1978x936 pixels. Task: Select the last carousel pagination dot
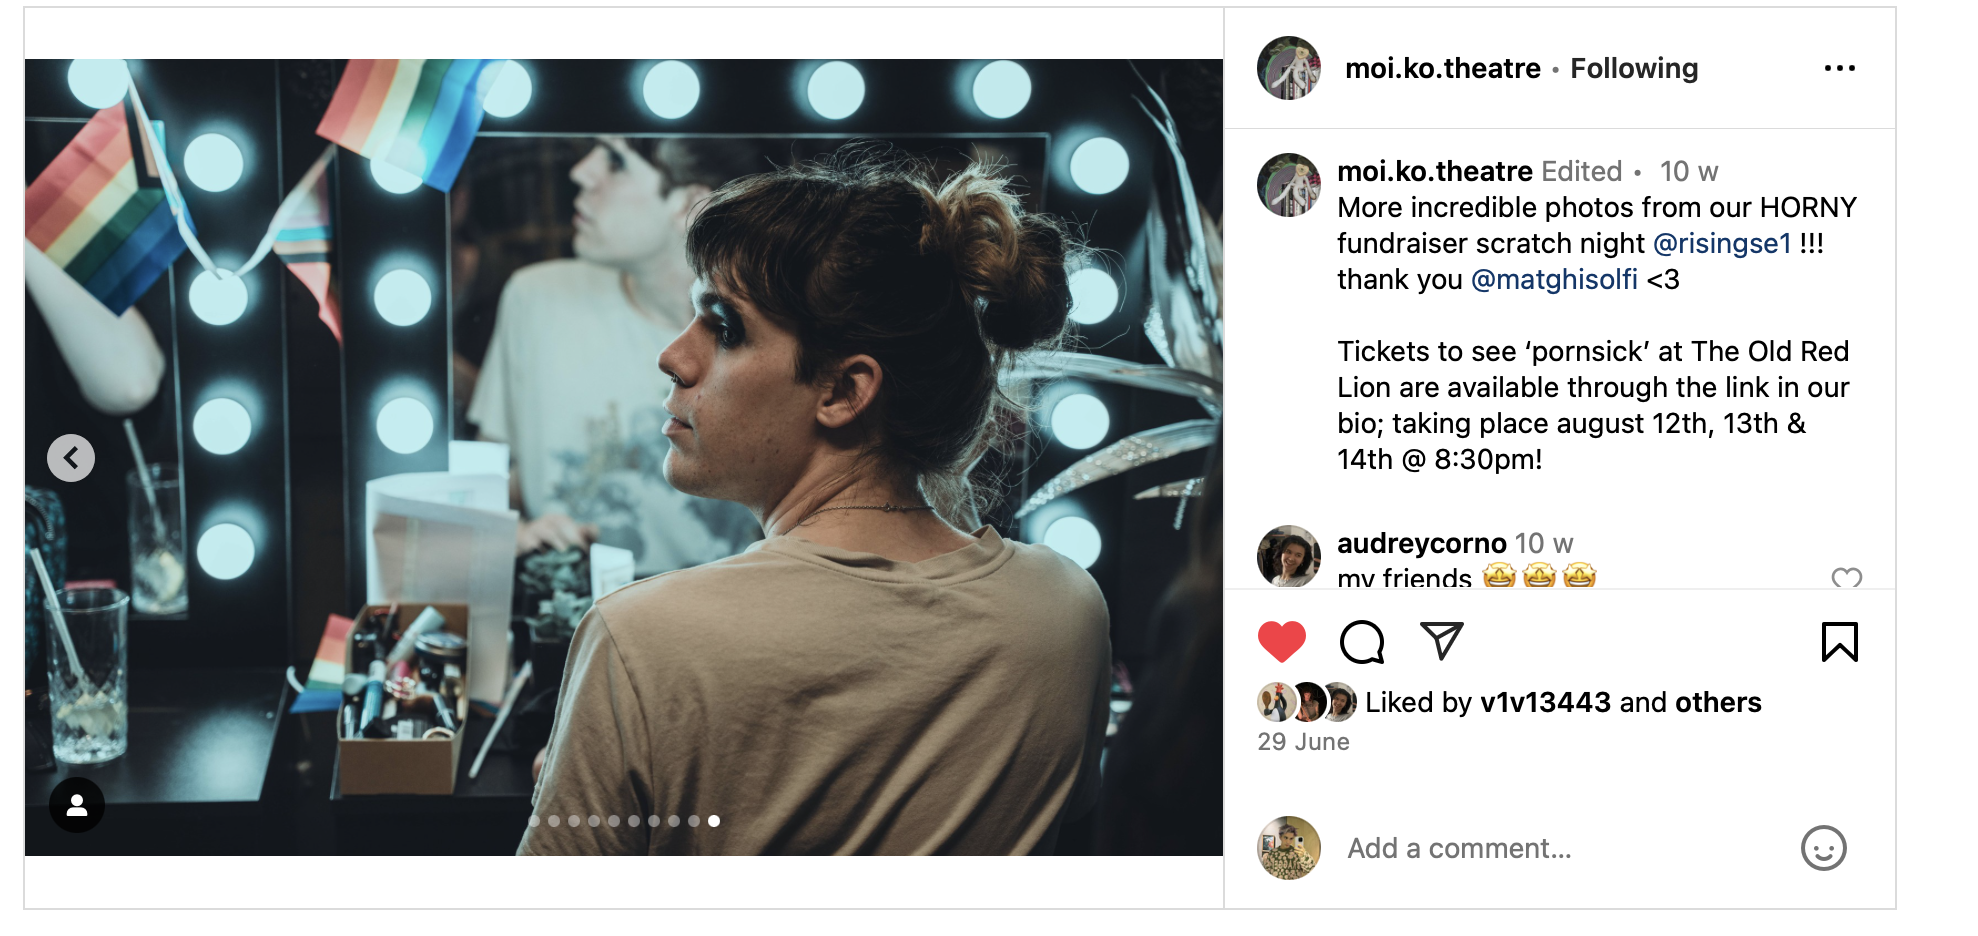[714, 821]
